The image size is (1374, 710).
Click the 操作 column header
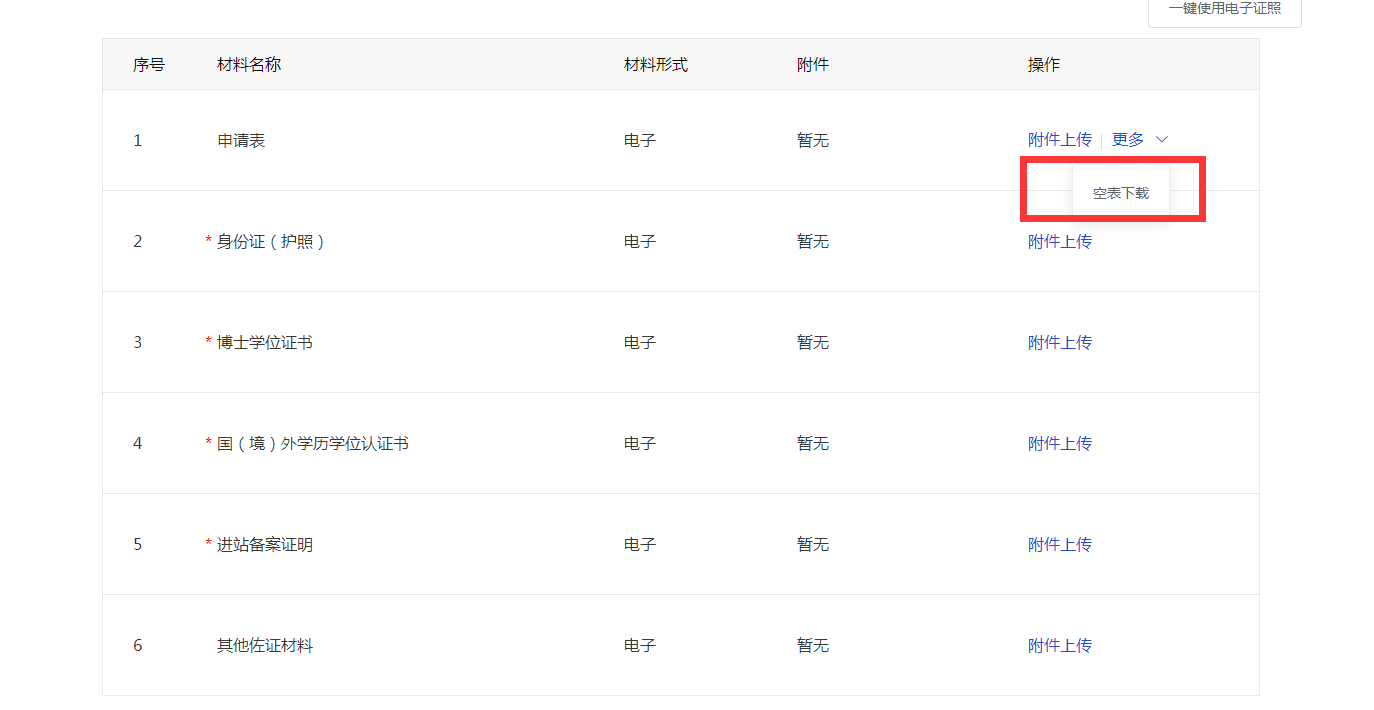pyautogui.click(x=1043, y=65)
